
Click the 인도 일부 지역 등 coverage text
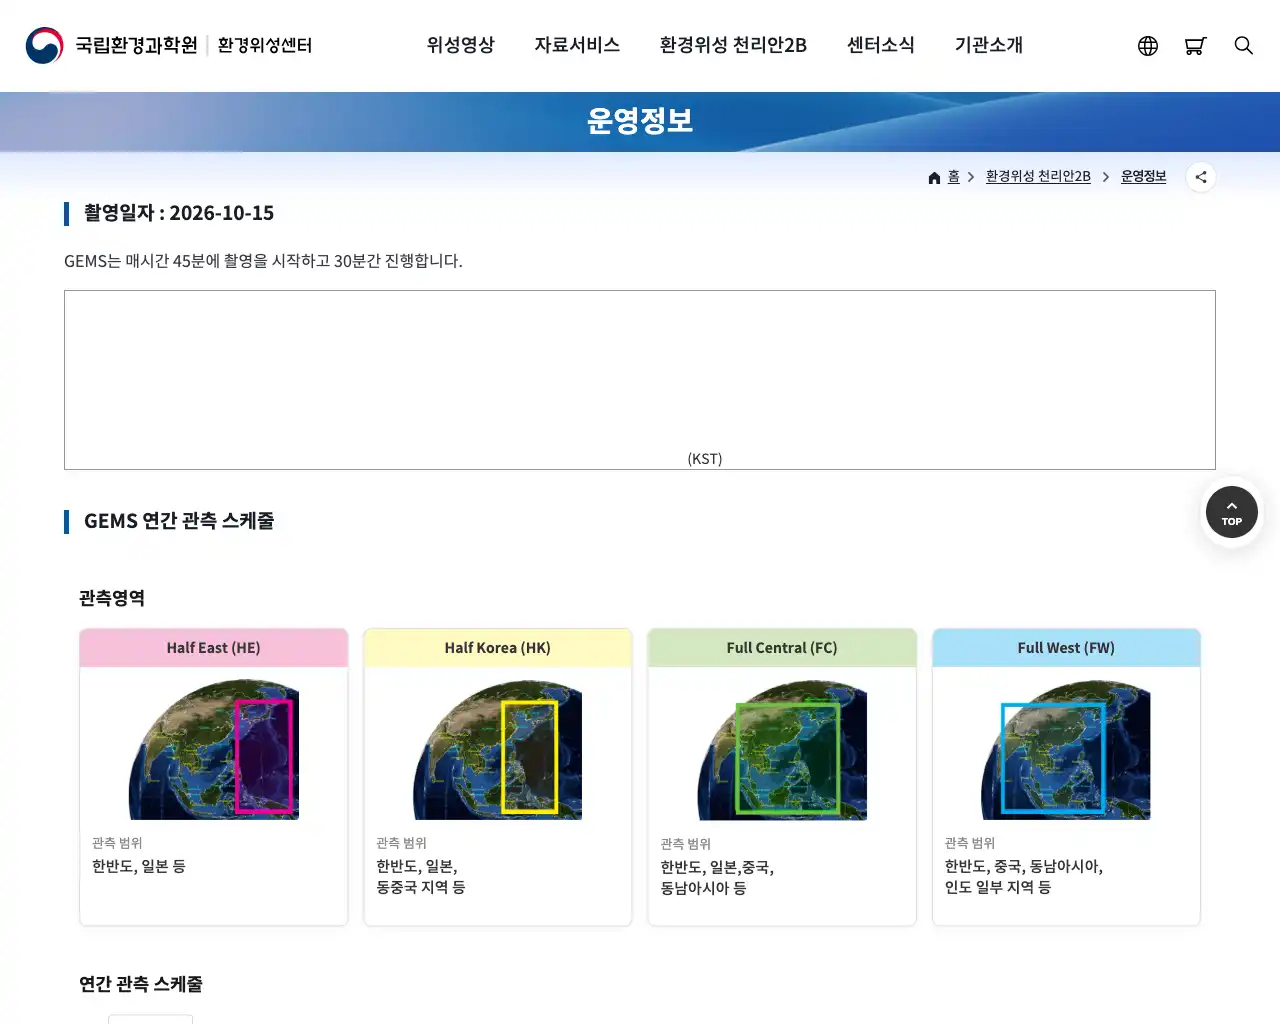(998, 887)
